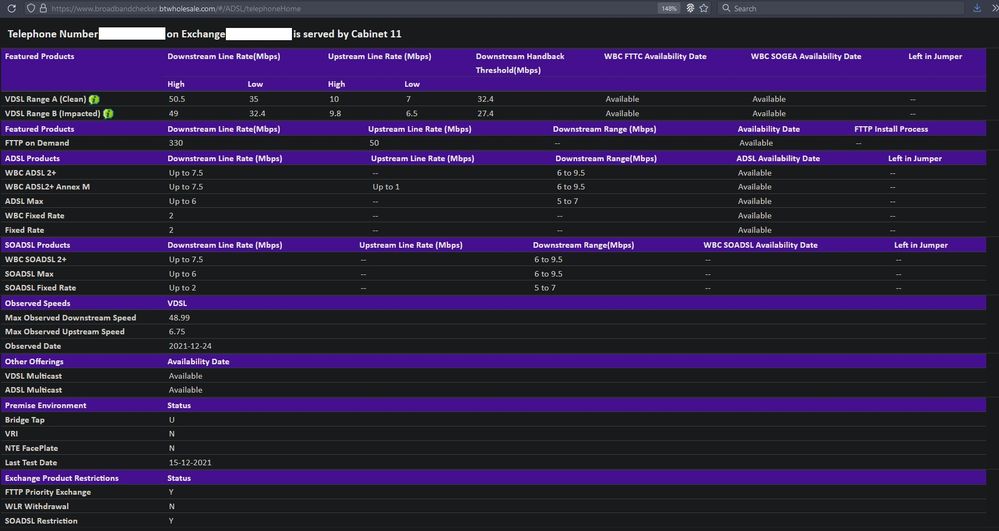Select the 'SOADSL Products' section header
This screenshot has height=531, width=999.
[37, 245]
